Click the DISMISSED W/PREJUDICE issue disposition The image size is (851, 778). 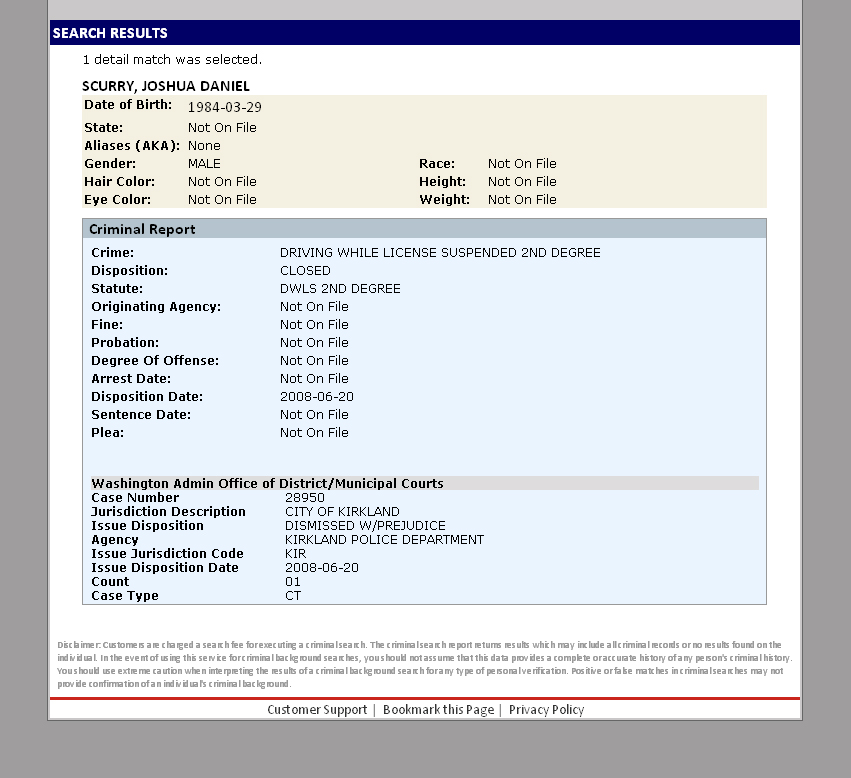click(x=365, y=526)
